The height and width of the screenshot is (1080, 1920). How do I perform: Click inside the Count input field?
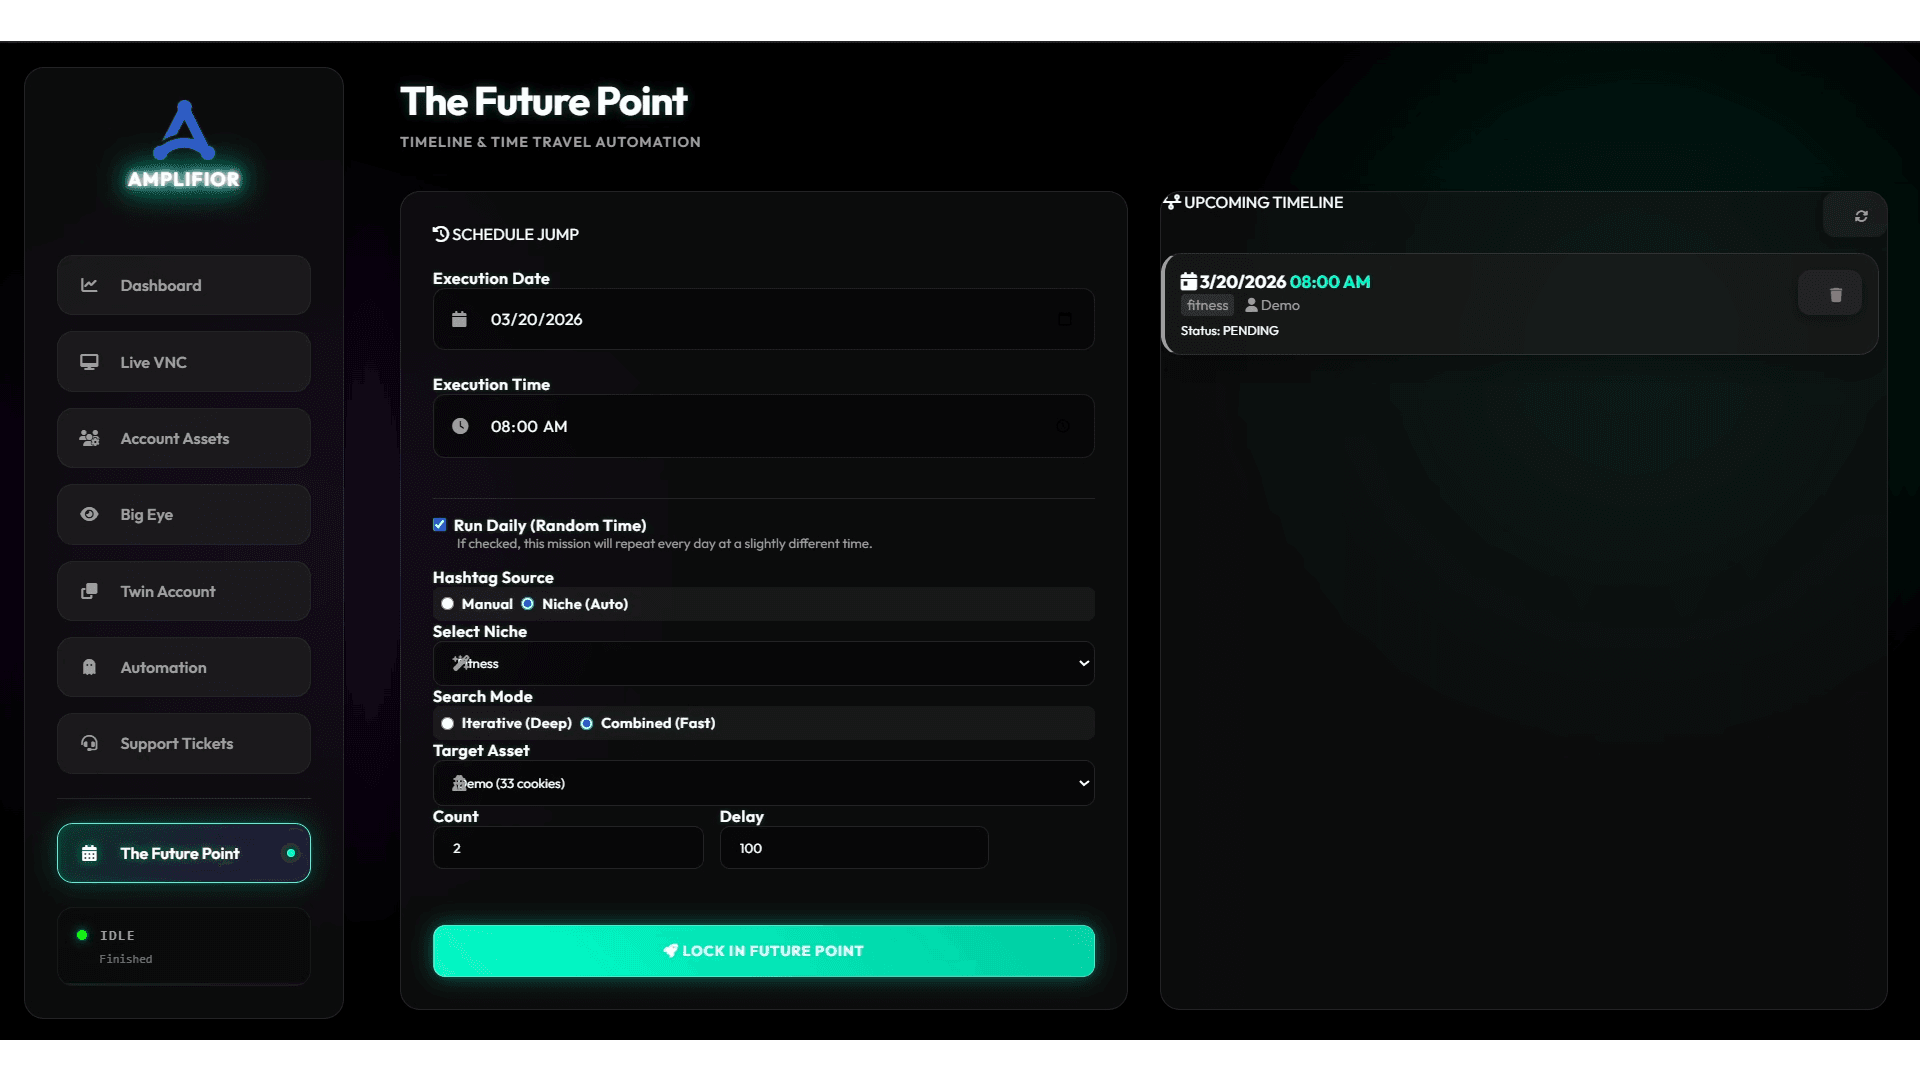567,847
